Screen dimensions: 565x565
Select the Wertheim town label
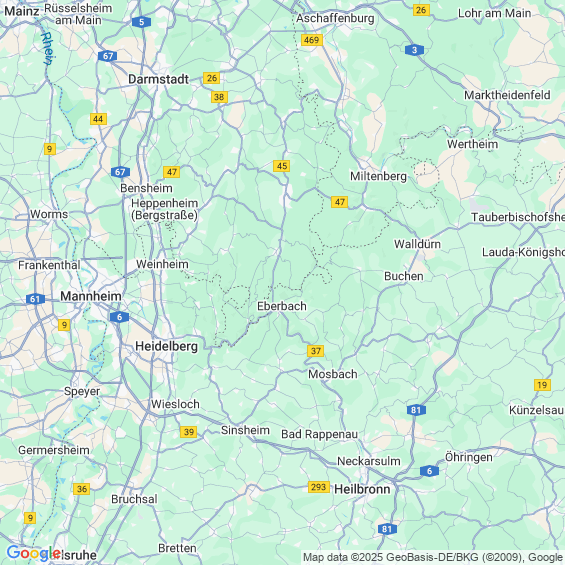tap(473, 144)
